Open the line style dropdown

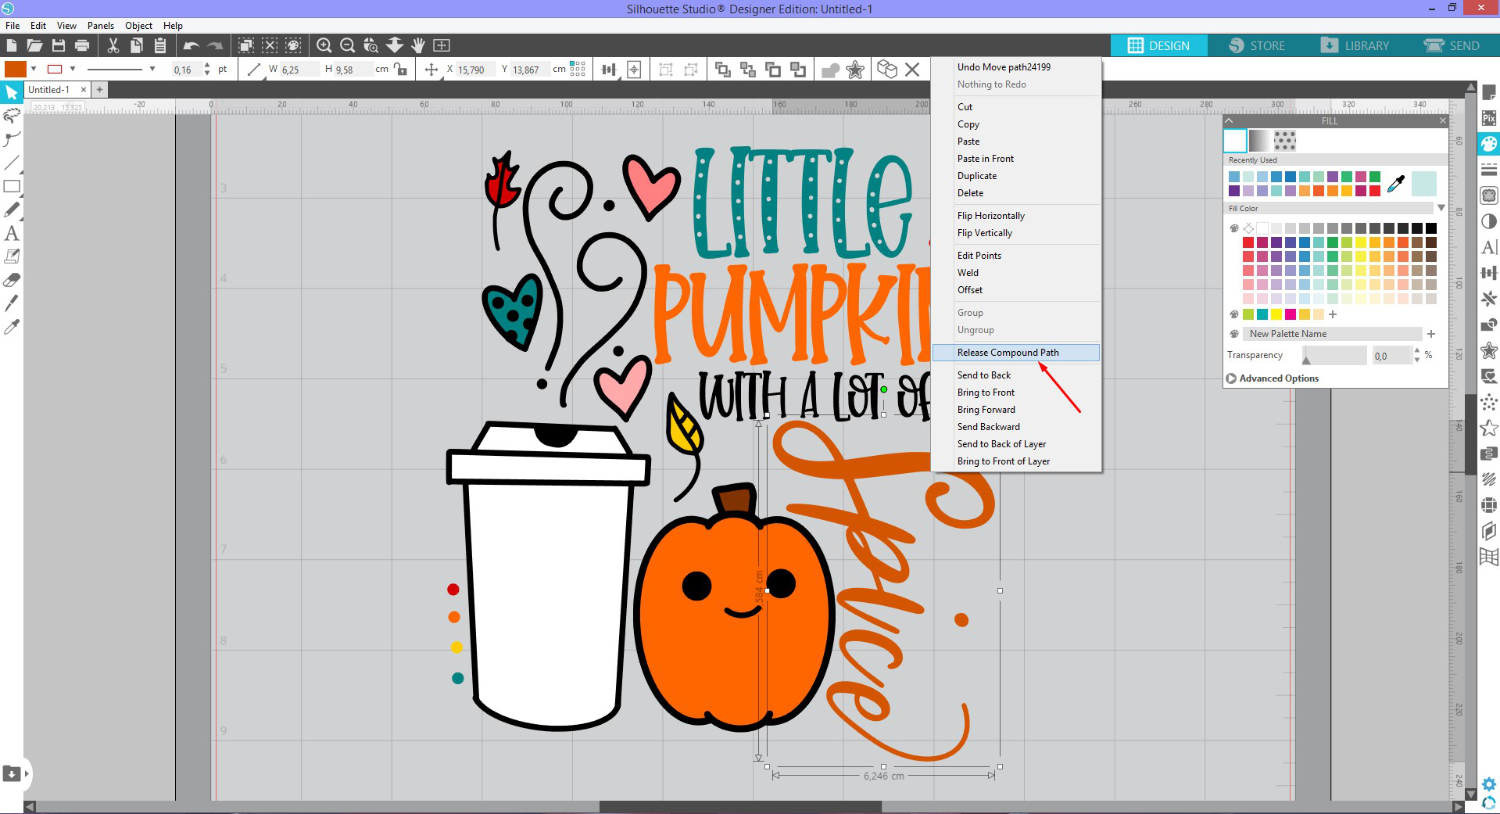click(152, 69)
